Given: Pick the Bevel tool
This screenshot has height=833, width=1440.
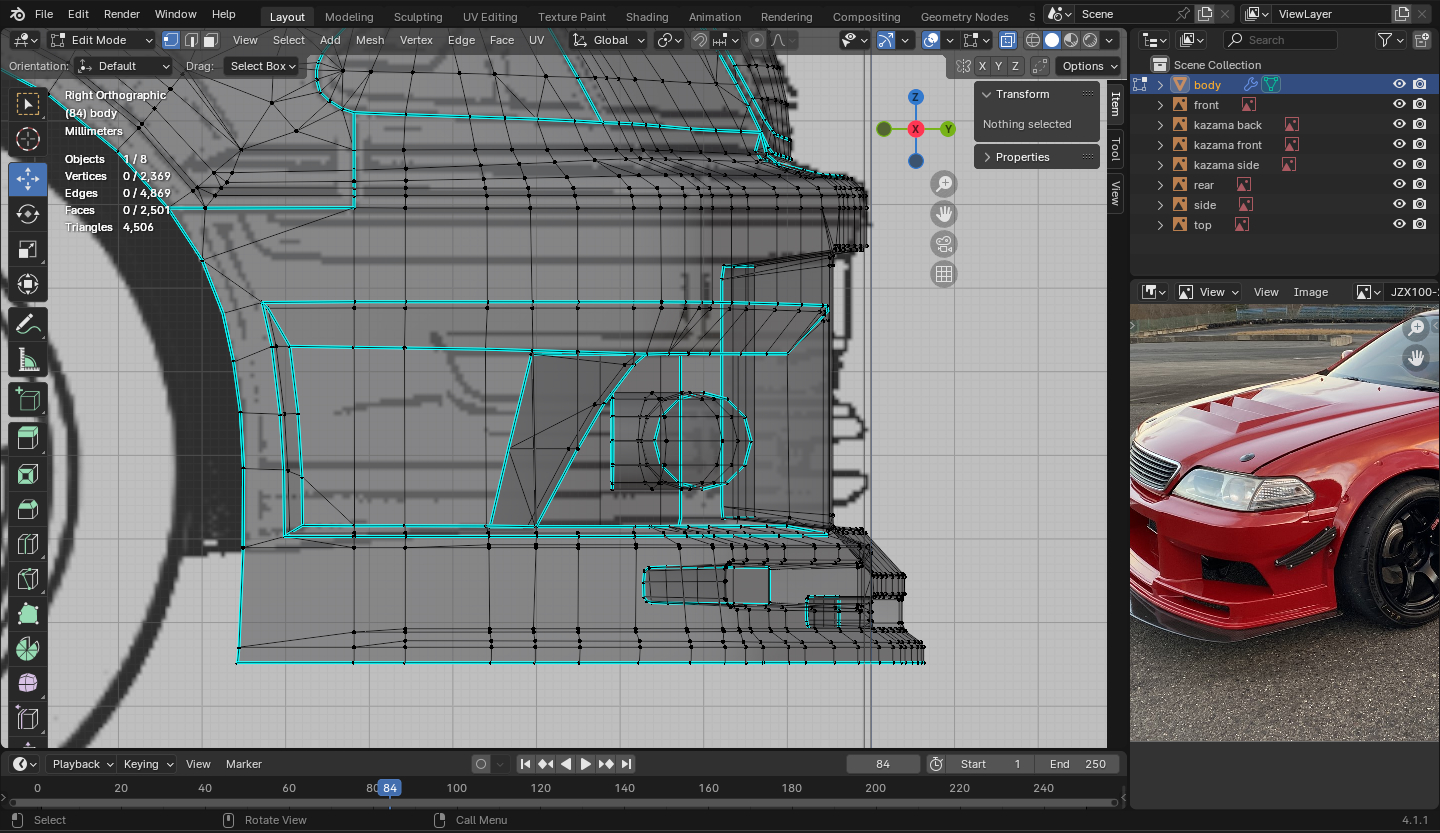Looking at the screenshot, I should pos(28,509).
